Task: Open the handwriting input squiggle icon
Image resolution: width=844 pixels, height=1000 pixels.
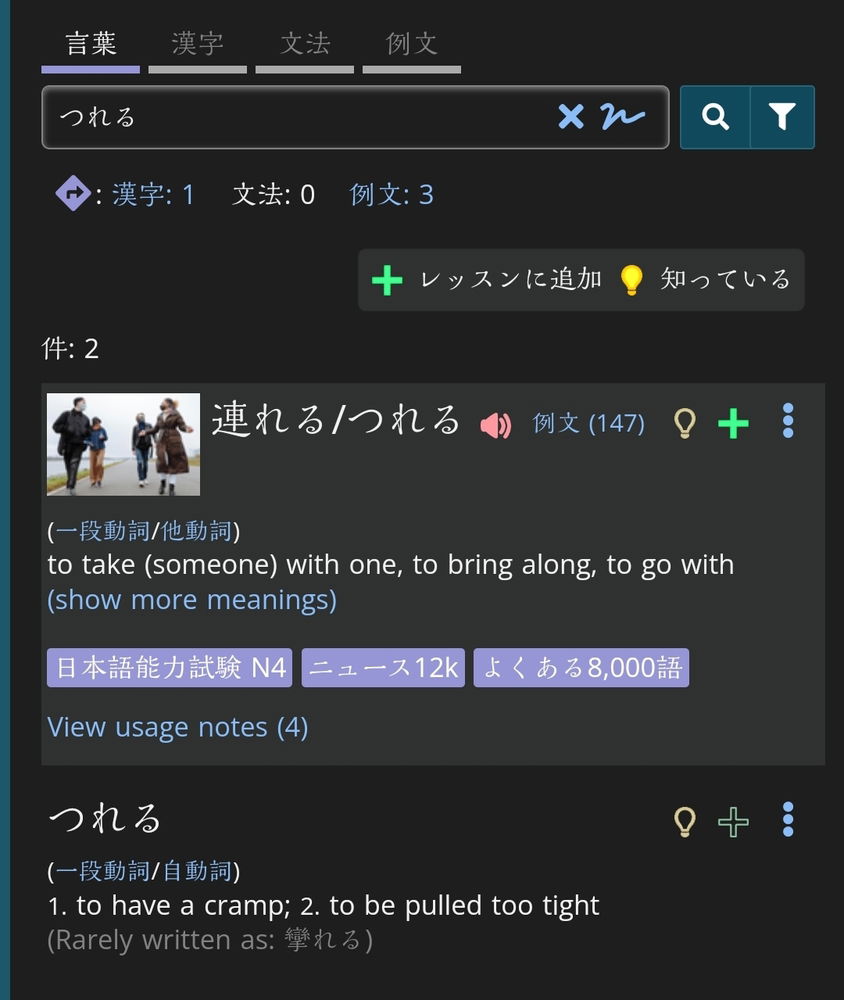Action: point(622,117)
